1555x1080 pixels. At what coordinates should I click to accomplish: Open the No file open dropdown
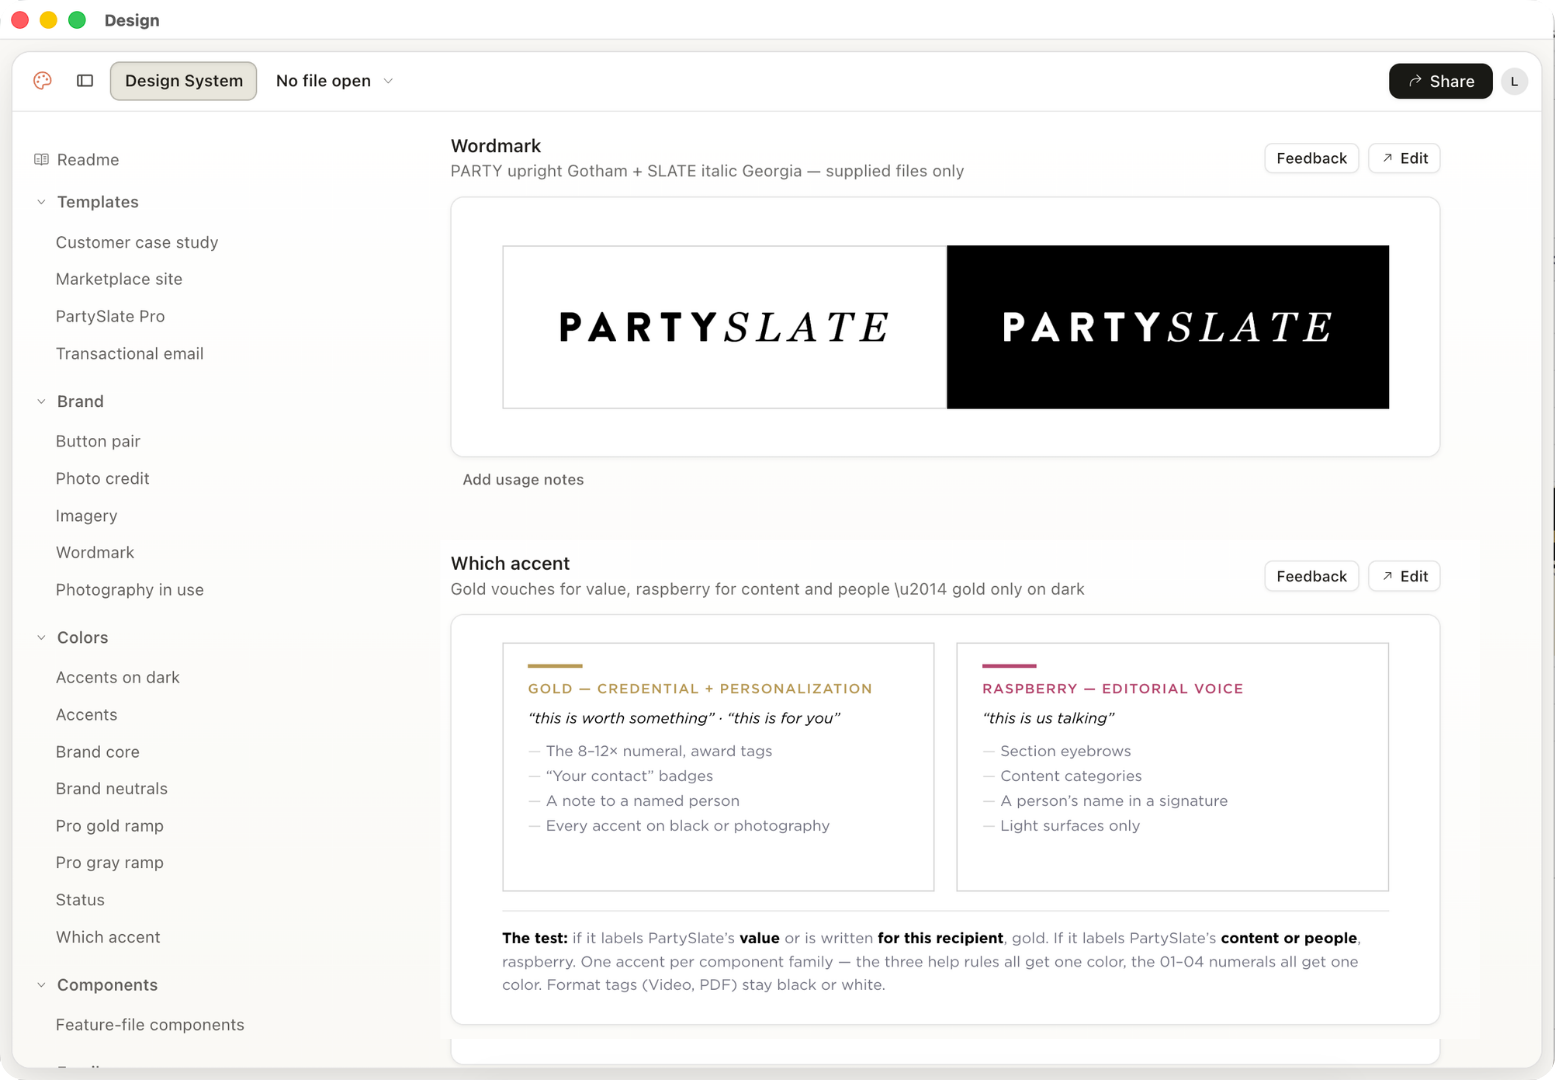335,81
